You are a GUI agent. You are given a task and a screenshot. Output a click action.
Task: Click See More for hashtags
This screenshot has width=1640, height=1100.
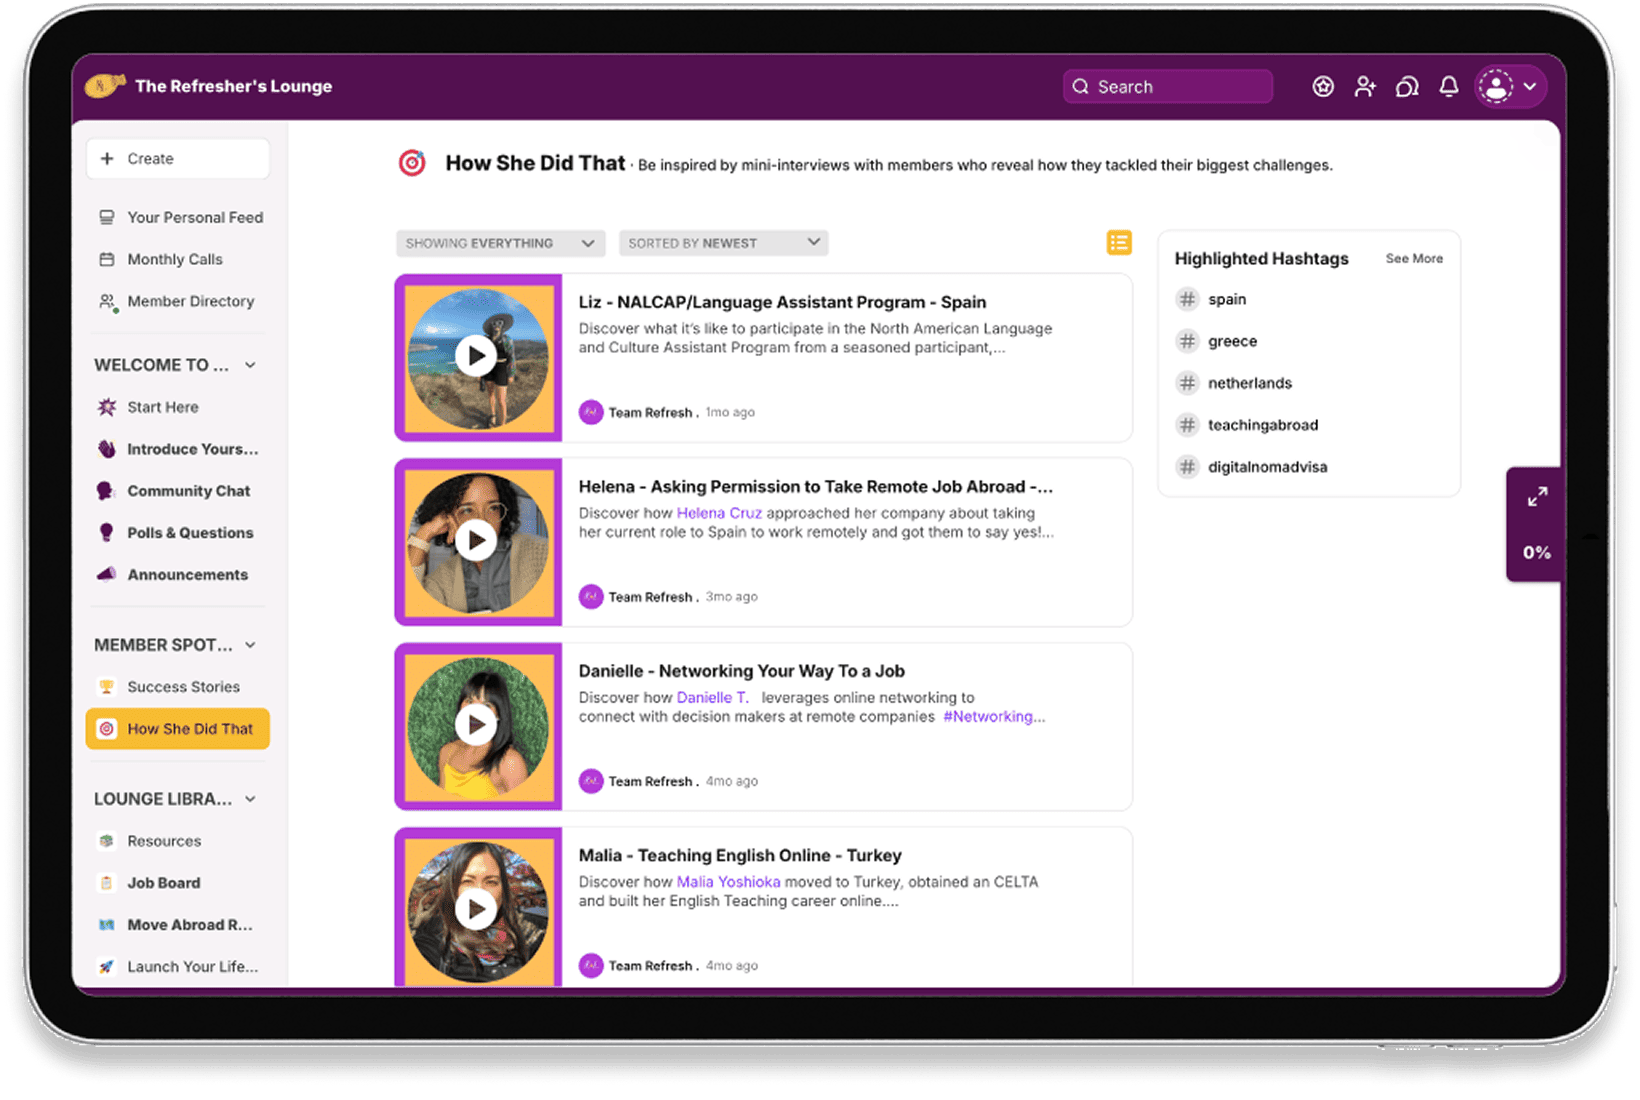click(1414, 259)
